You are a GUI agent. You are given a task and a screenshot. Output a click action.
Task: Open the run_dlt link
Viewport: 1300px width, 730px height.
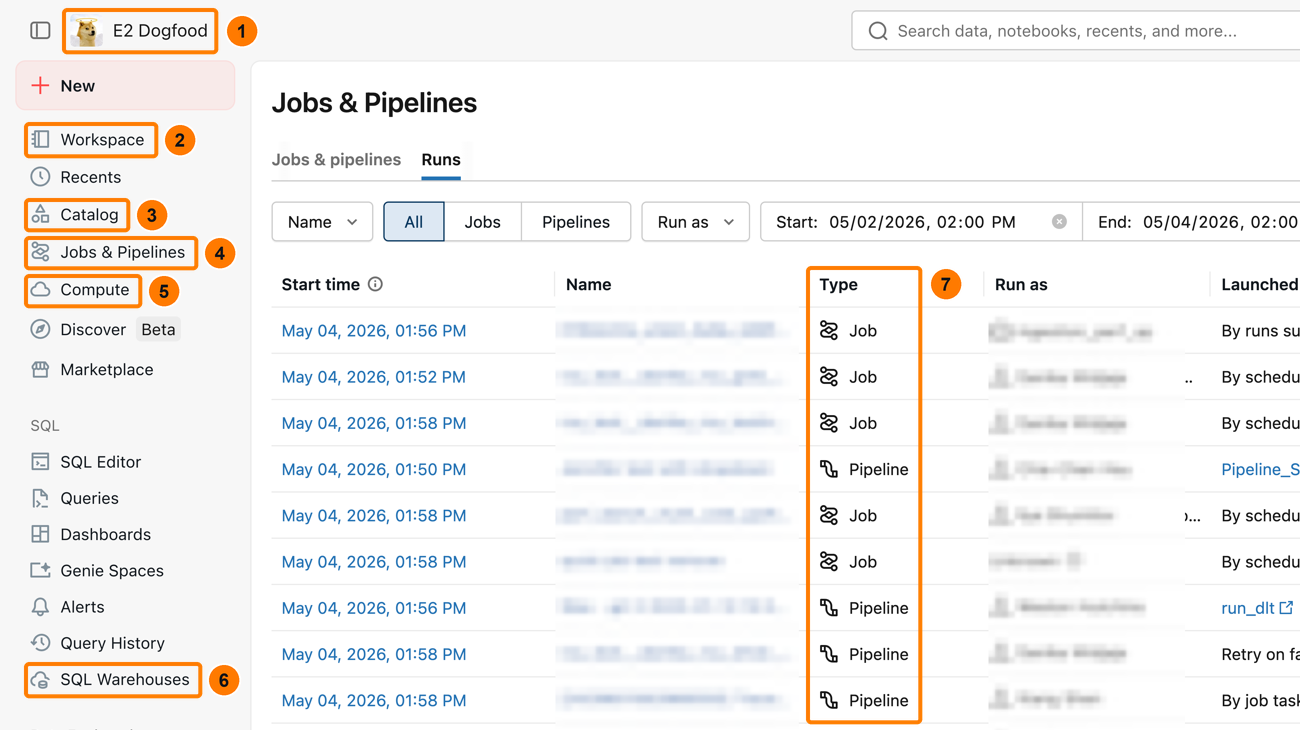coord(1248,608)
